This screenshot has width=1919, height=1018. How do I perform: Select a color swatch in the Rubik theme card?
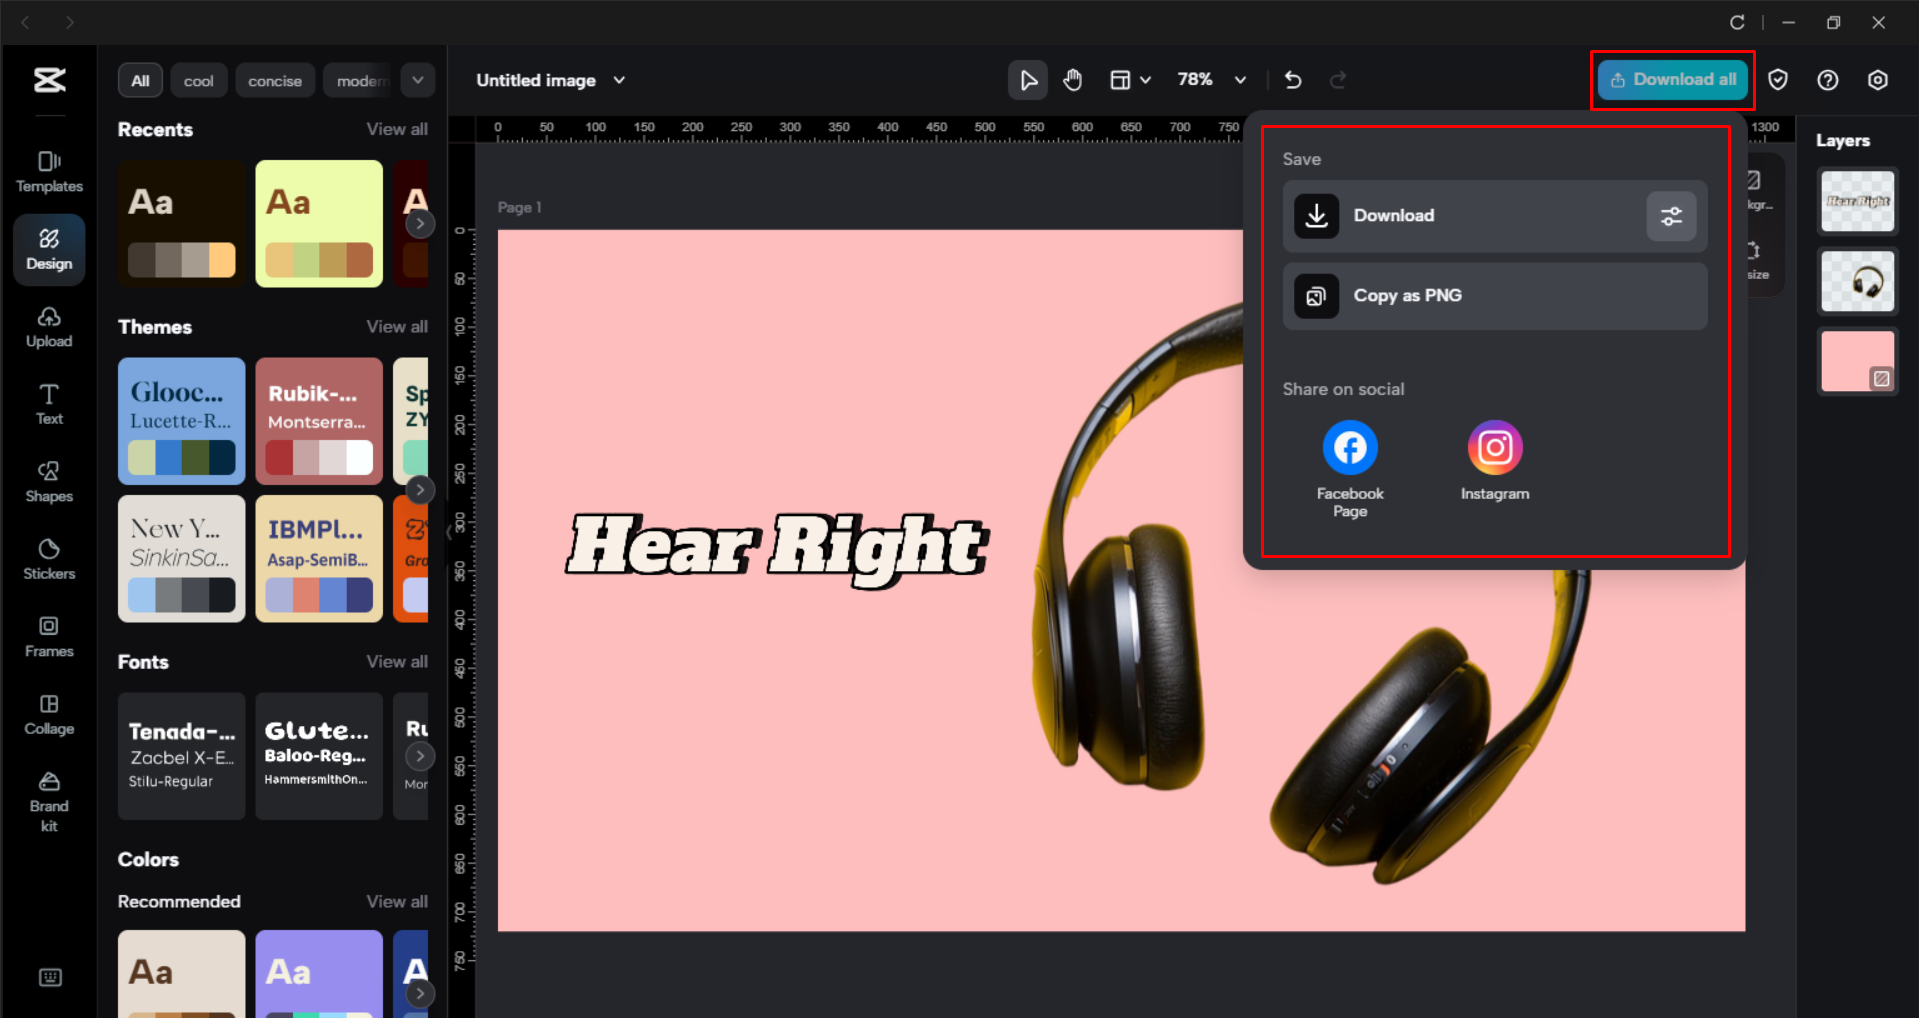point(318,459)
